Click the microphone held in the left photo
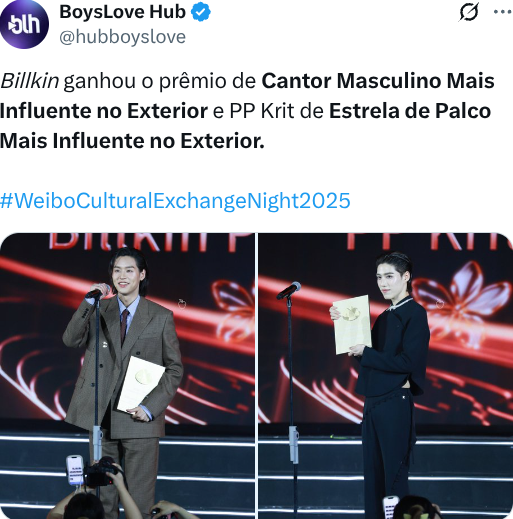The image size is (513, 519). (97, 291)
